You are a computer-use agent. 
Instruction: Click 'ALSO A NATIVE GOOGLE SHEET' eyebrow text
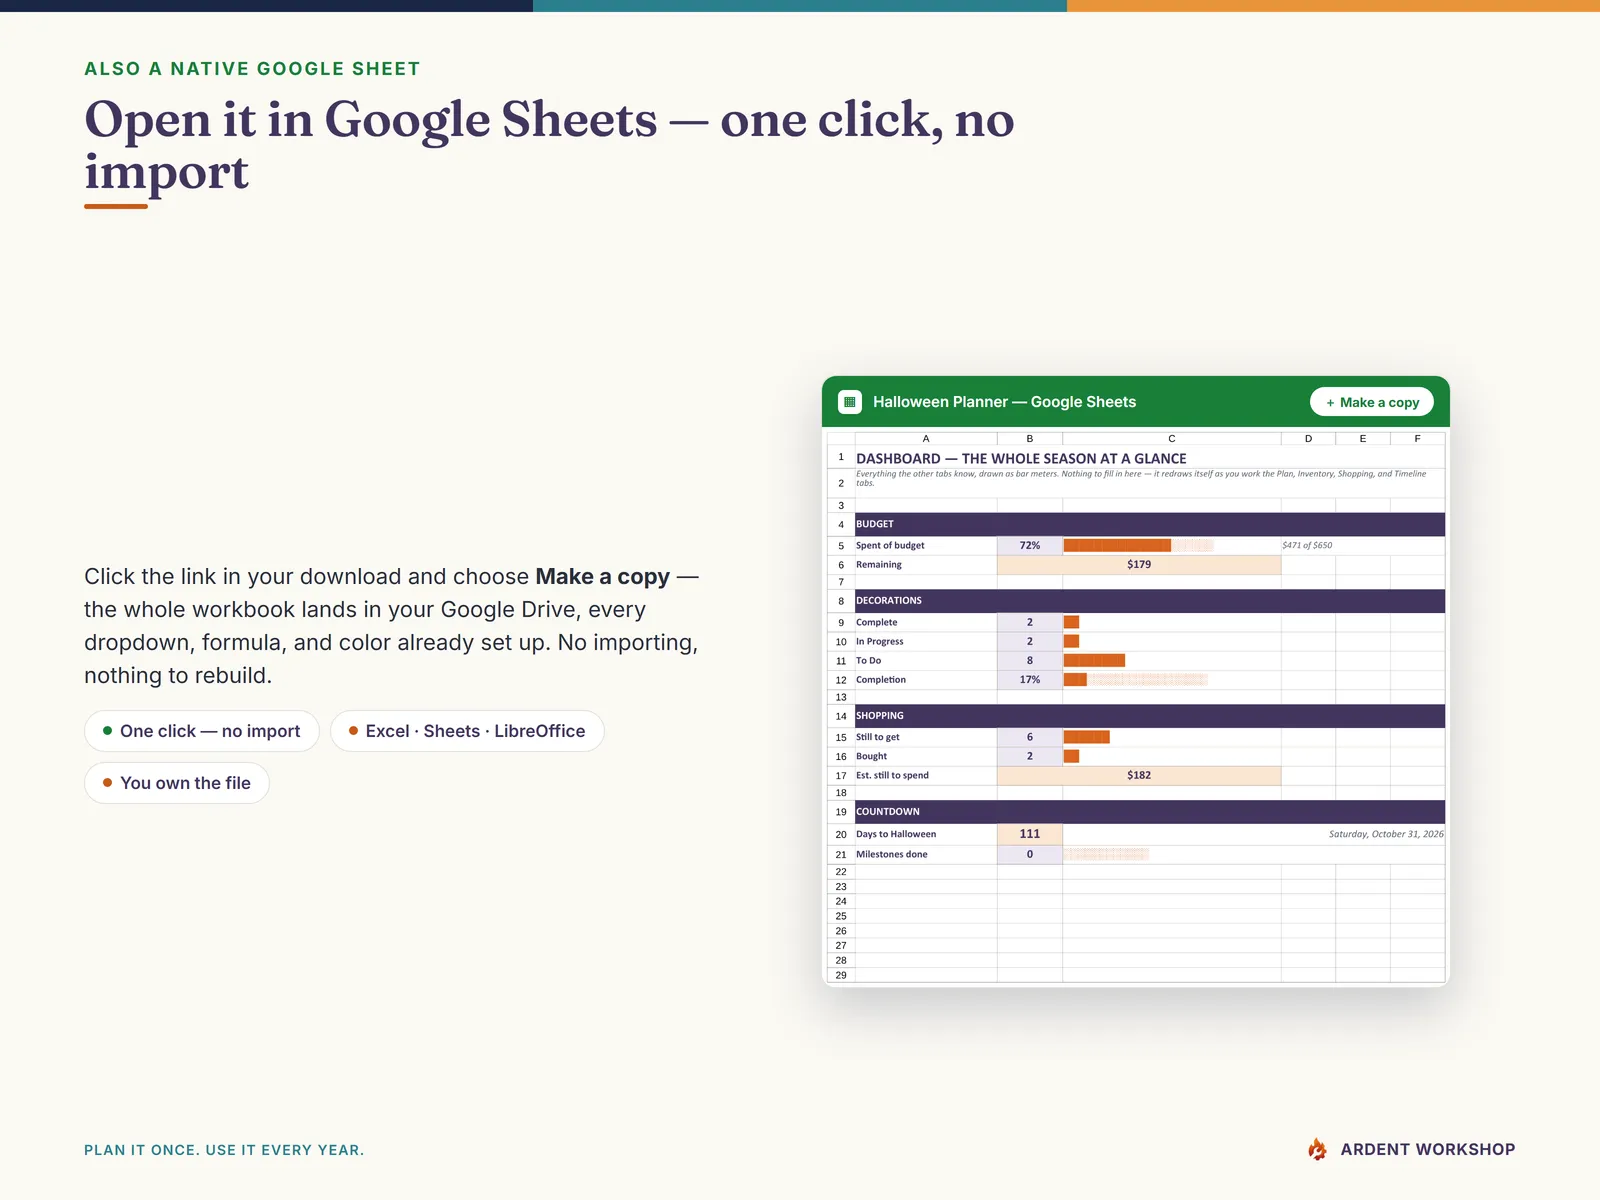coord(252,69)
